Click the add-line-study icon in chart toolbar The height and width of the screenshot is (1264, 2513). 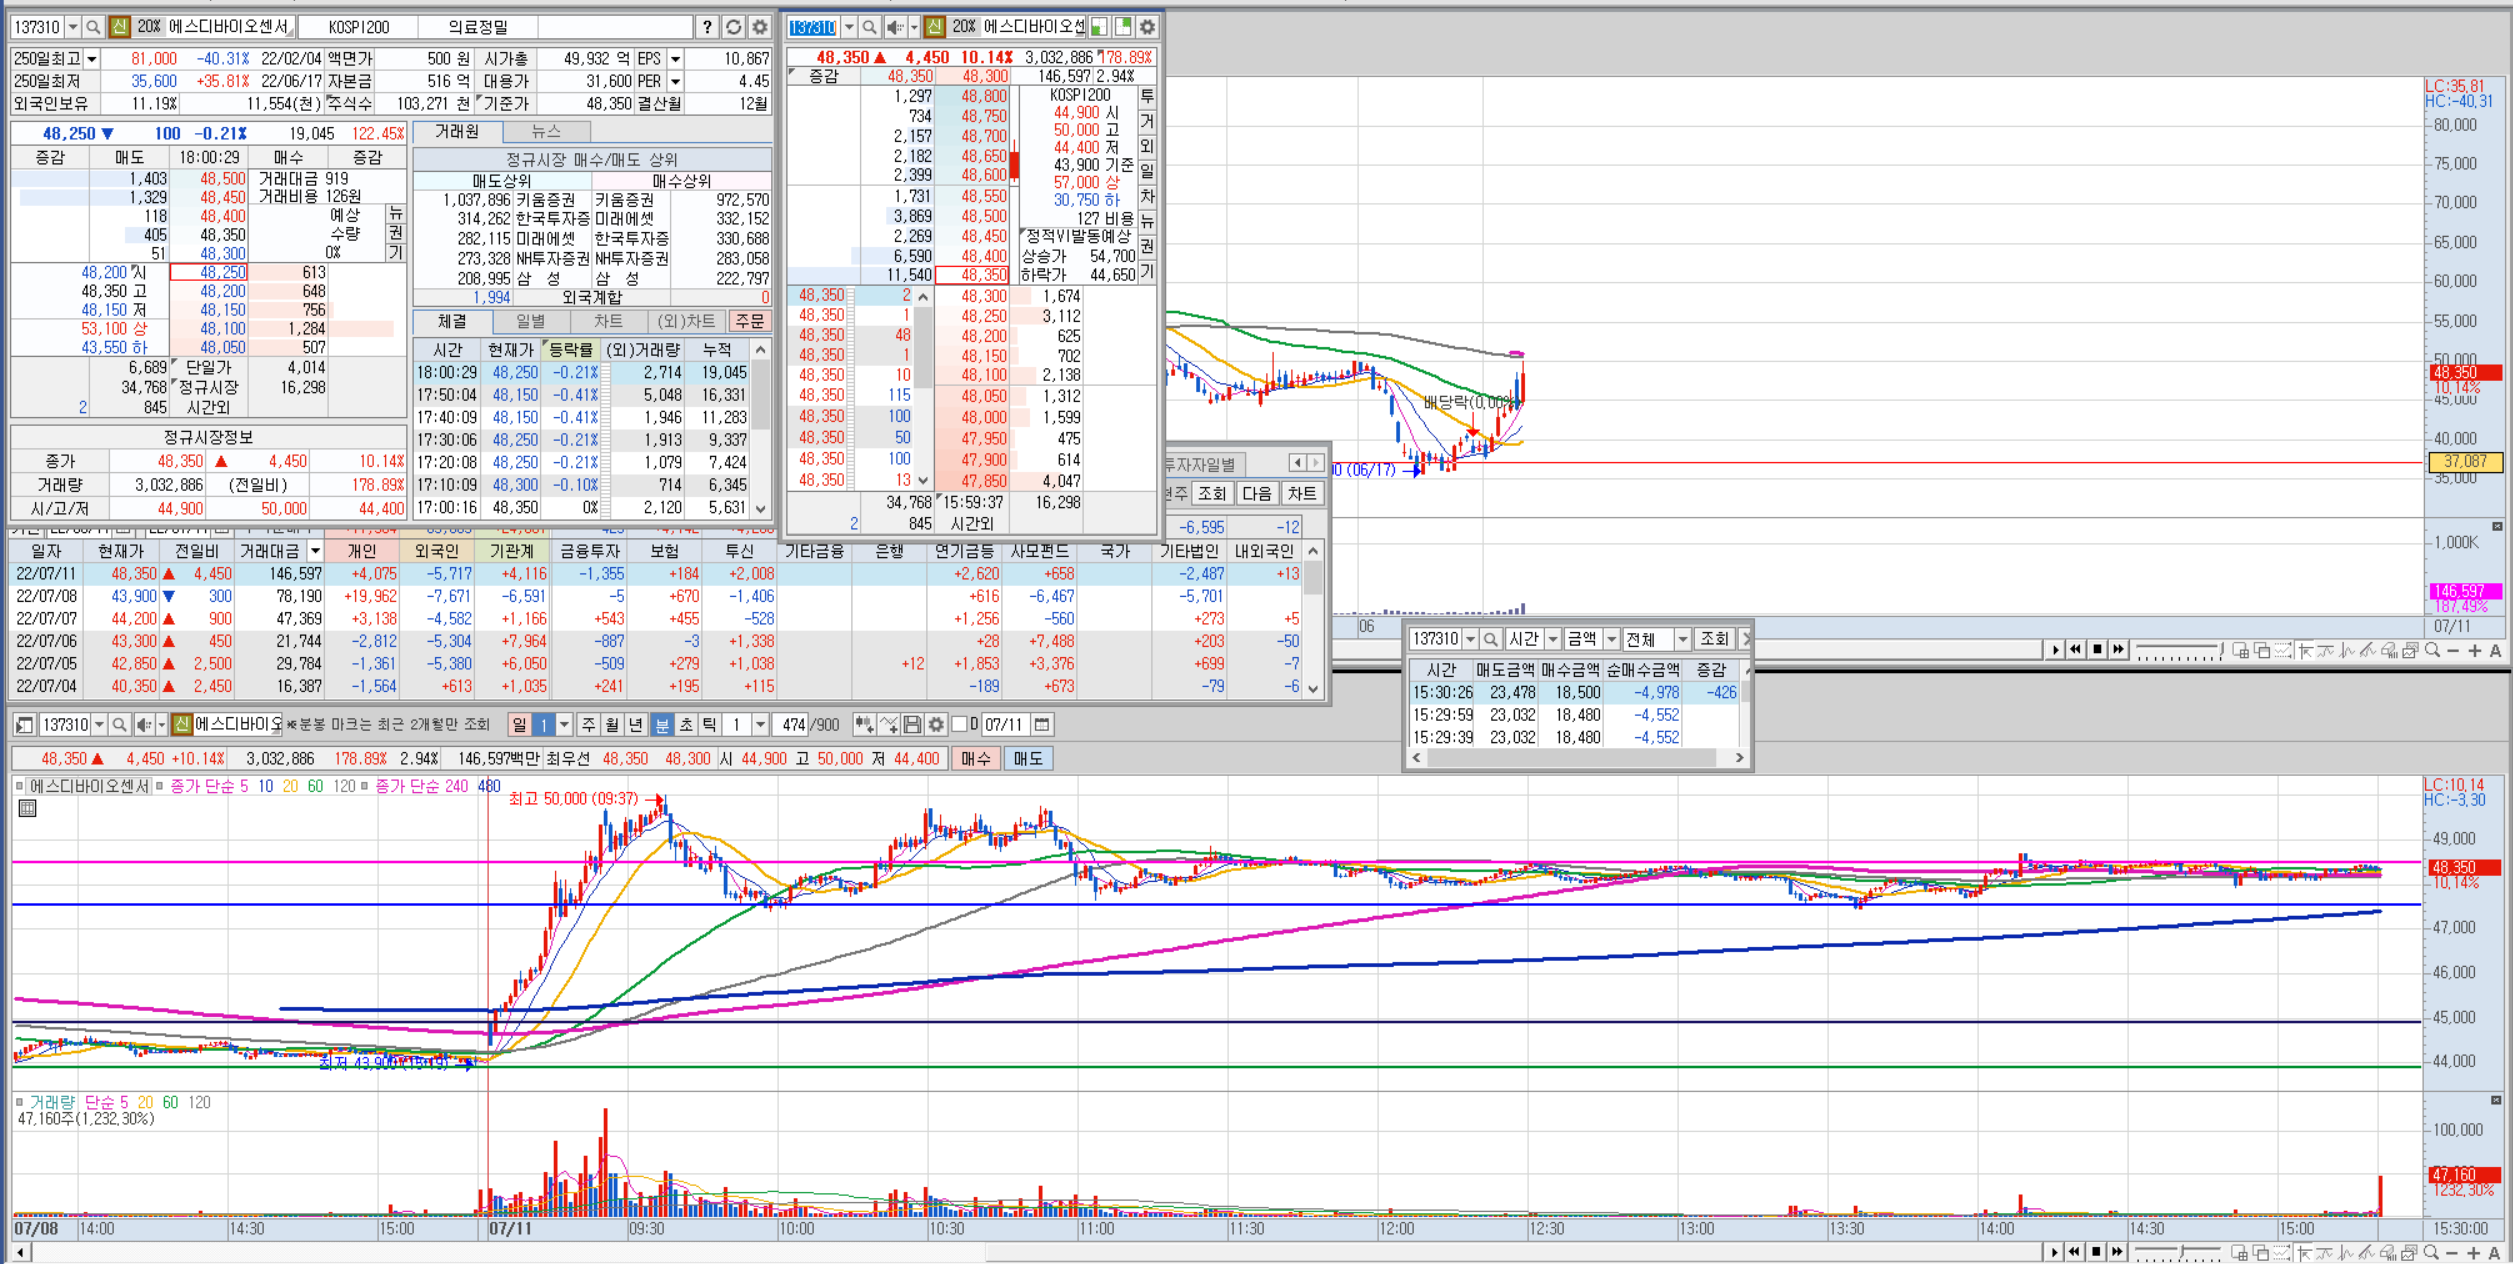889,725
